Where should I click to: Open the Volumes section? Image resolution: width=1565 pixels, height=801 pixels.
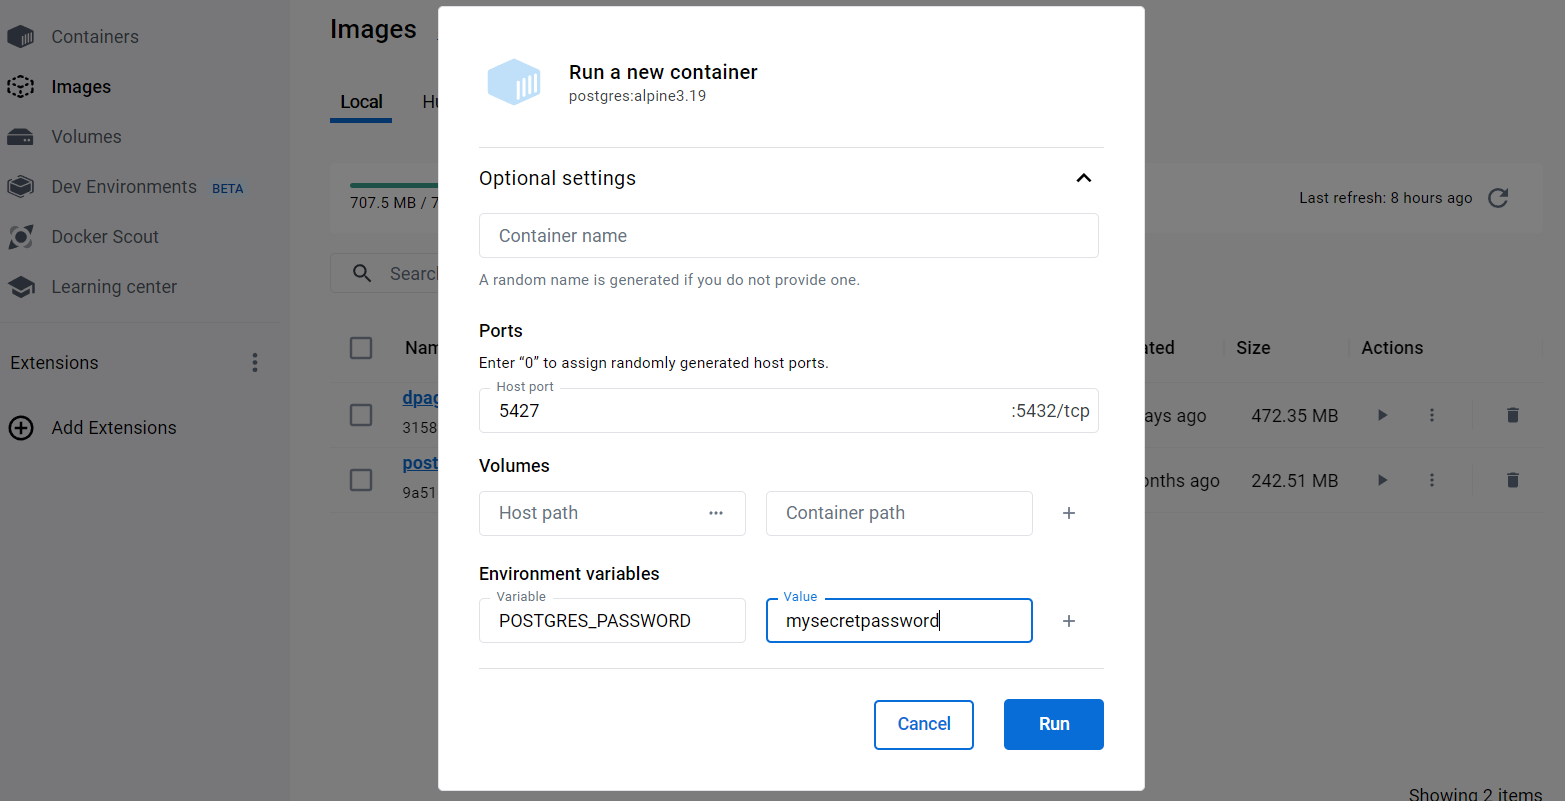pos(86,137)
